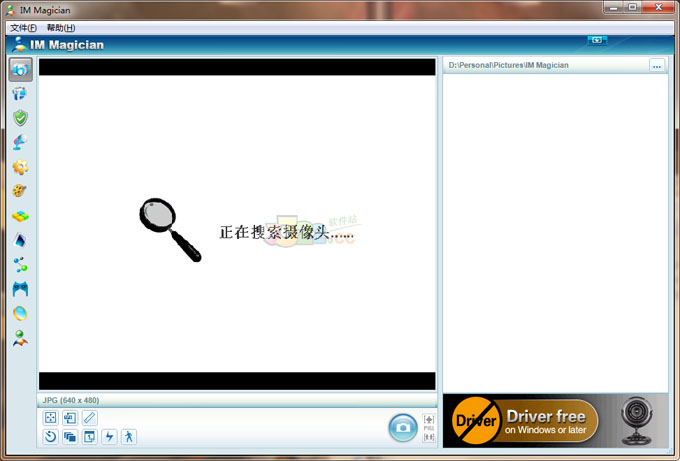Click the pink microphone sidebar icon

(20, 142)
